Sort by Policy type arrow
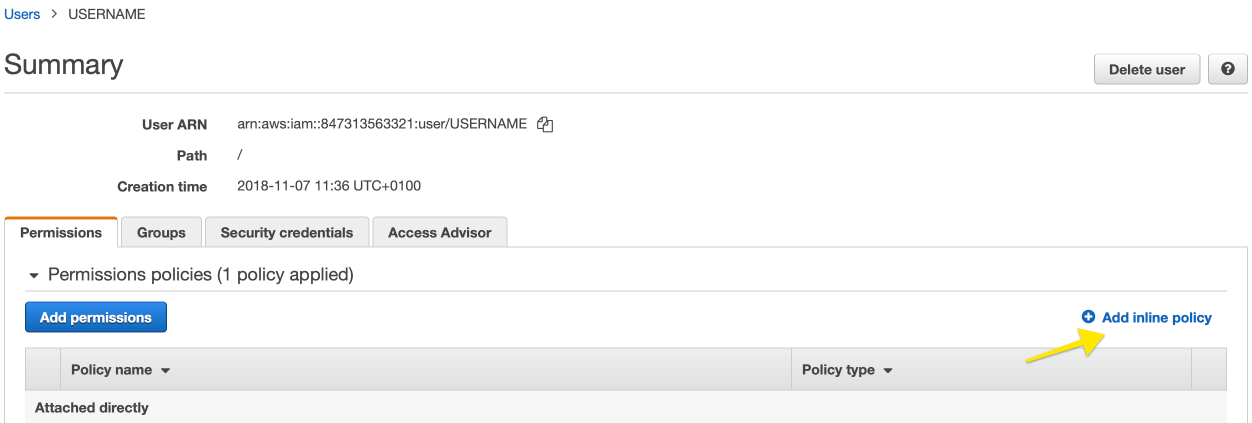 click(888, 371)
